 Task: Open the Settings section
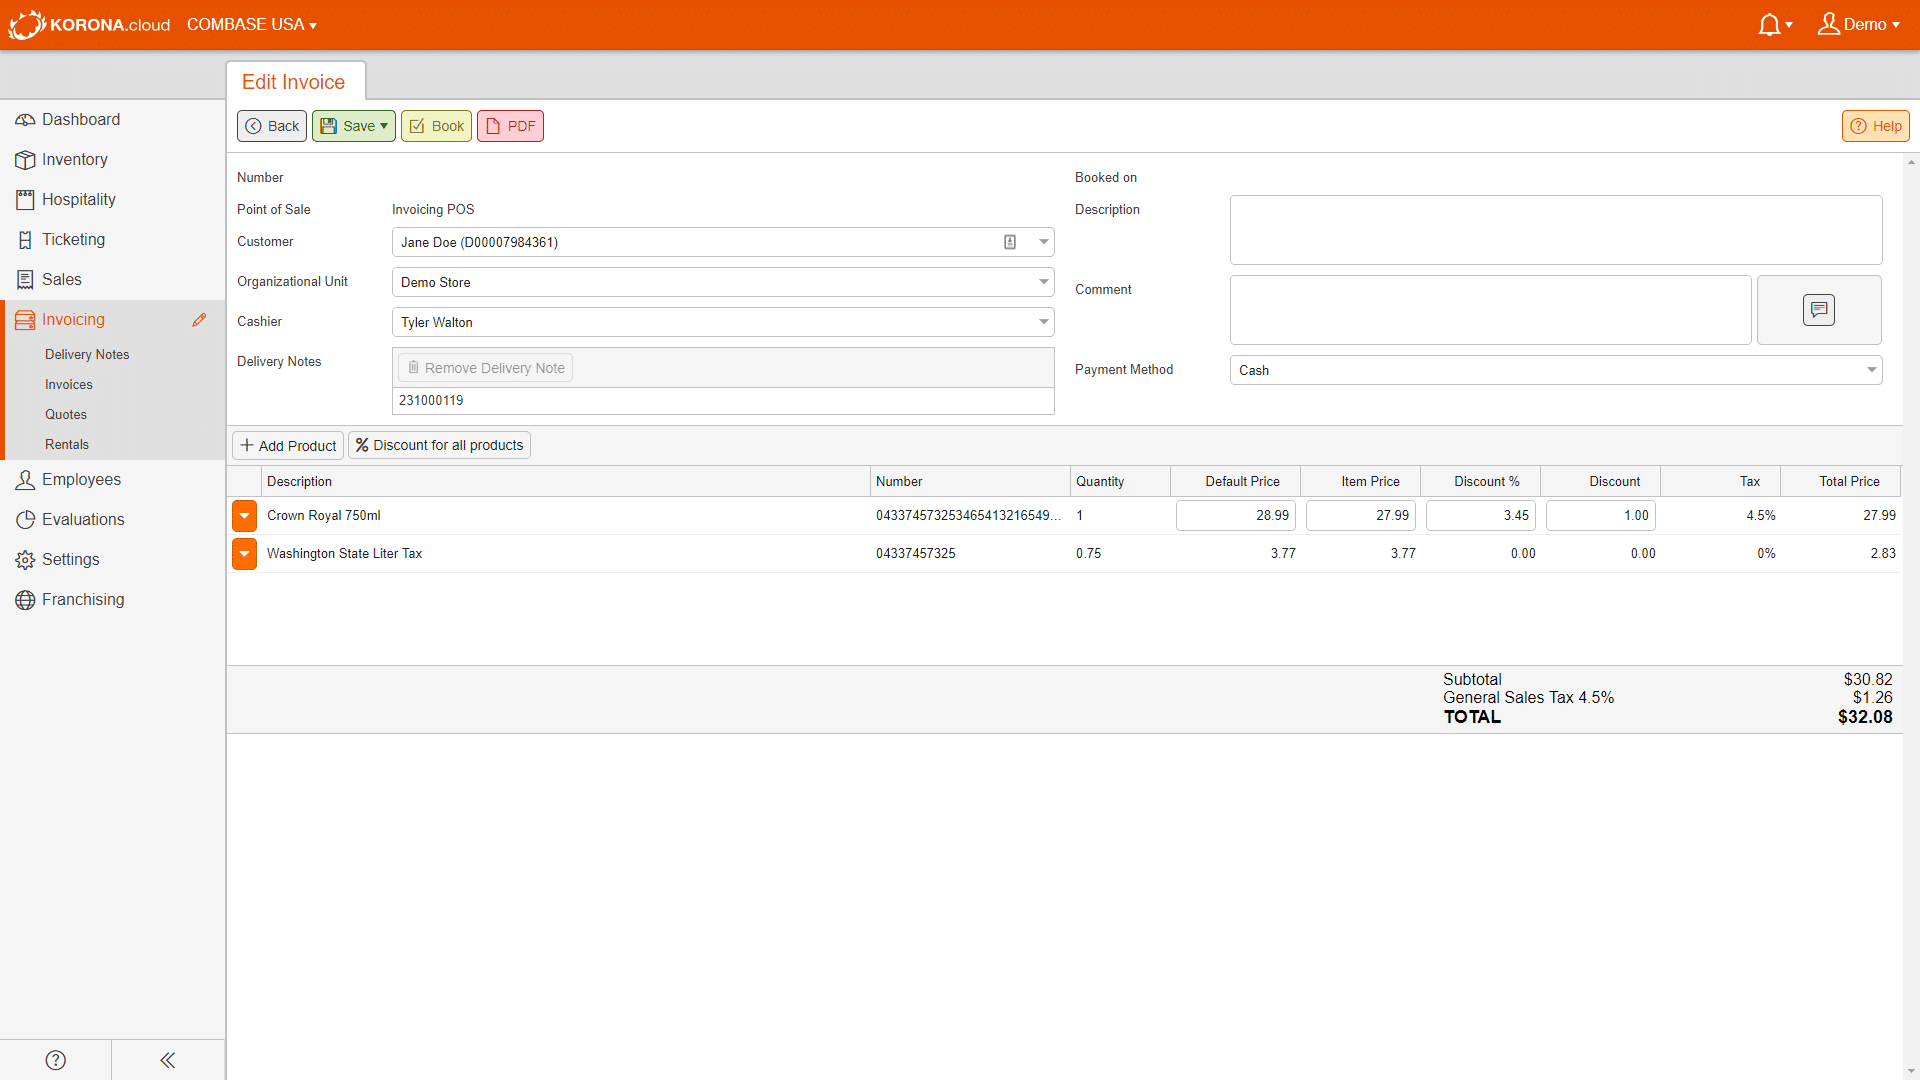tap(112, 560)
